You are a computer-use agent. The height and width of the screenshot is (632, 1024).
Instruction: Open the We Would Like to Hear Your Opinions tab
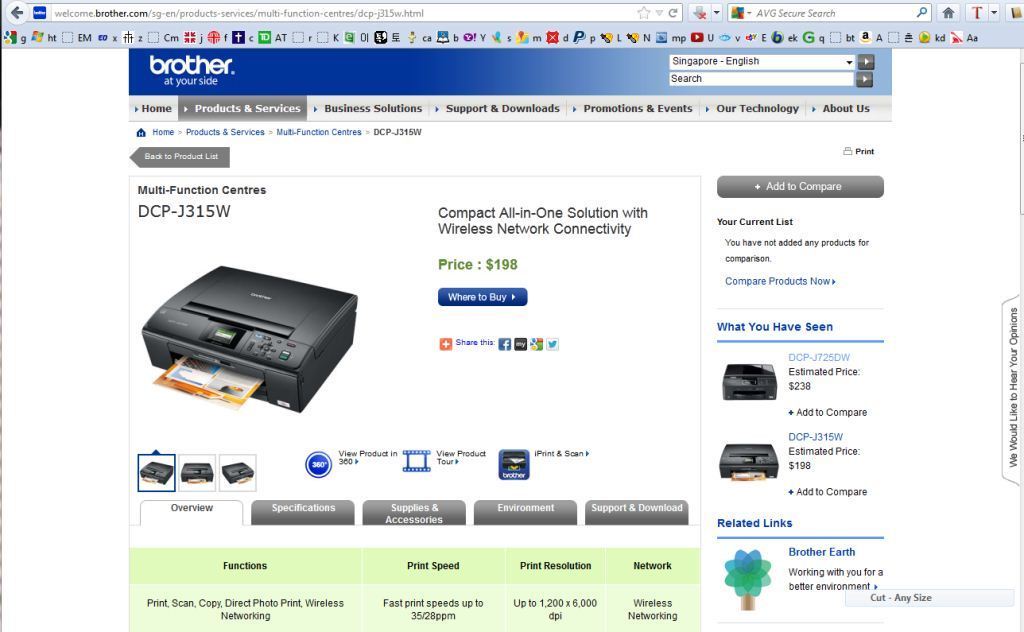tap(1012, 388)
